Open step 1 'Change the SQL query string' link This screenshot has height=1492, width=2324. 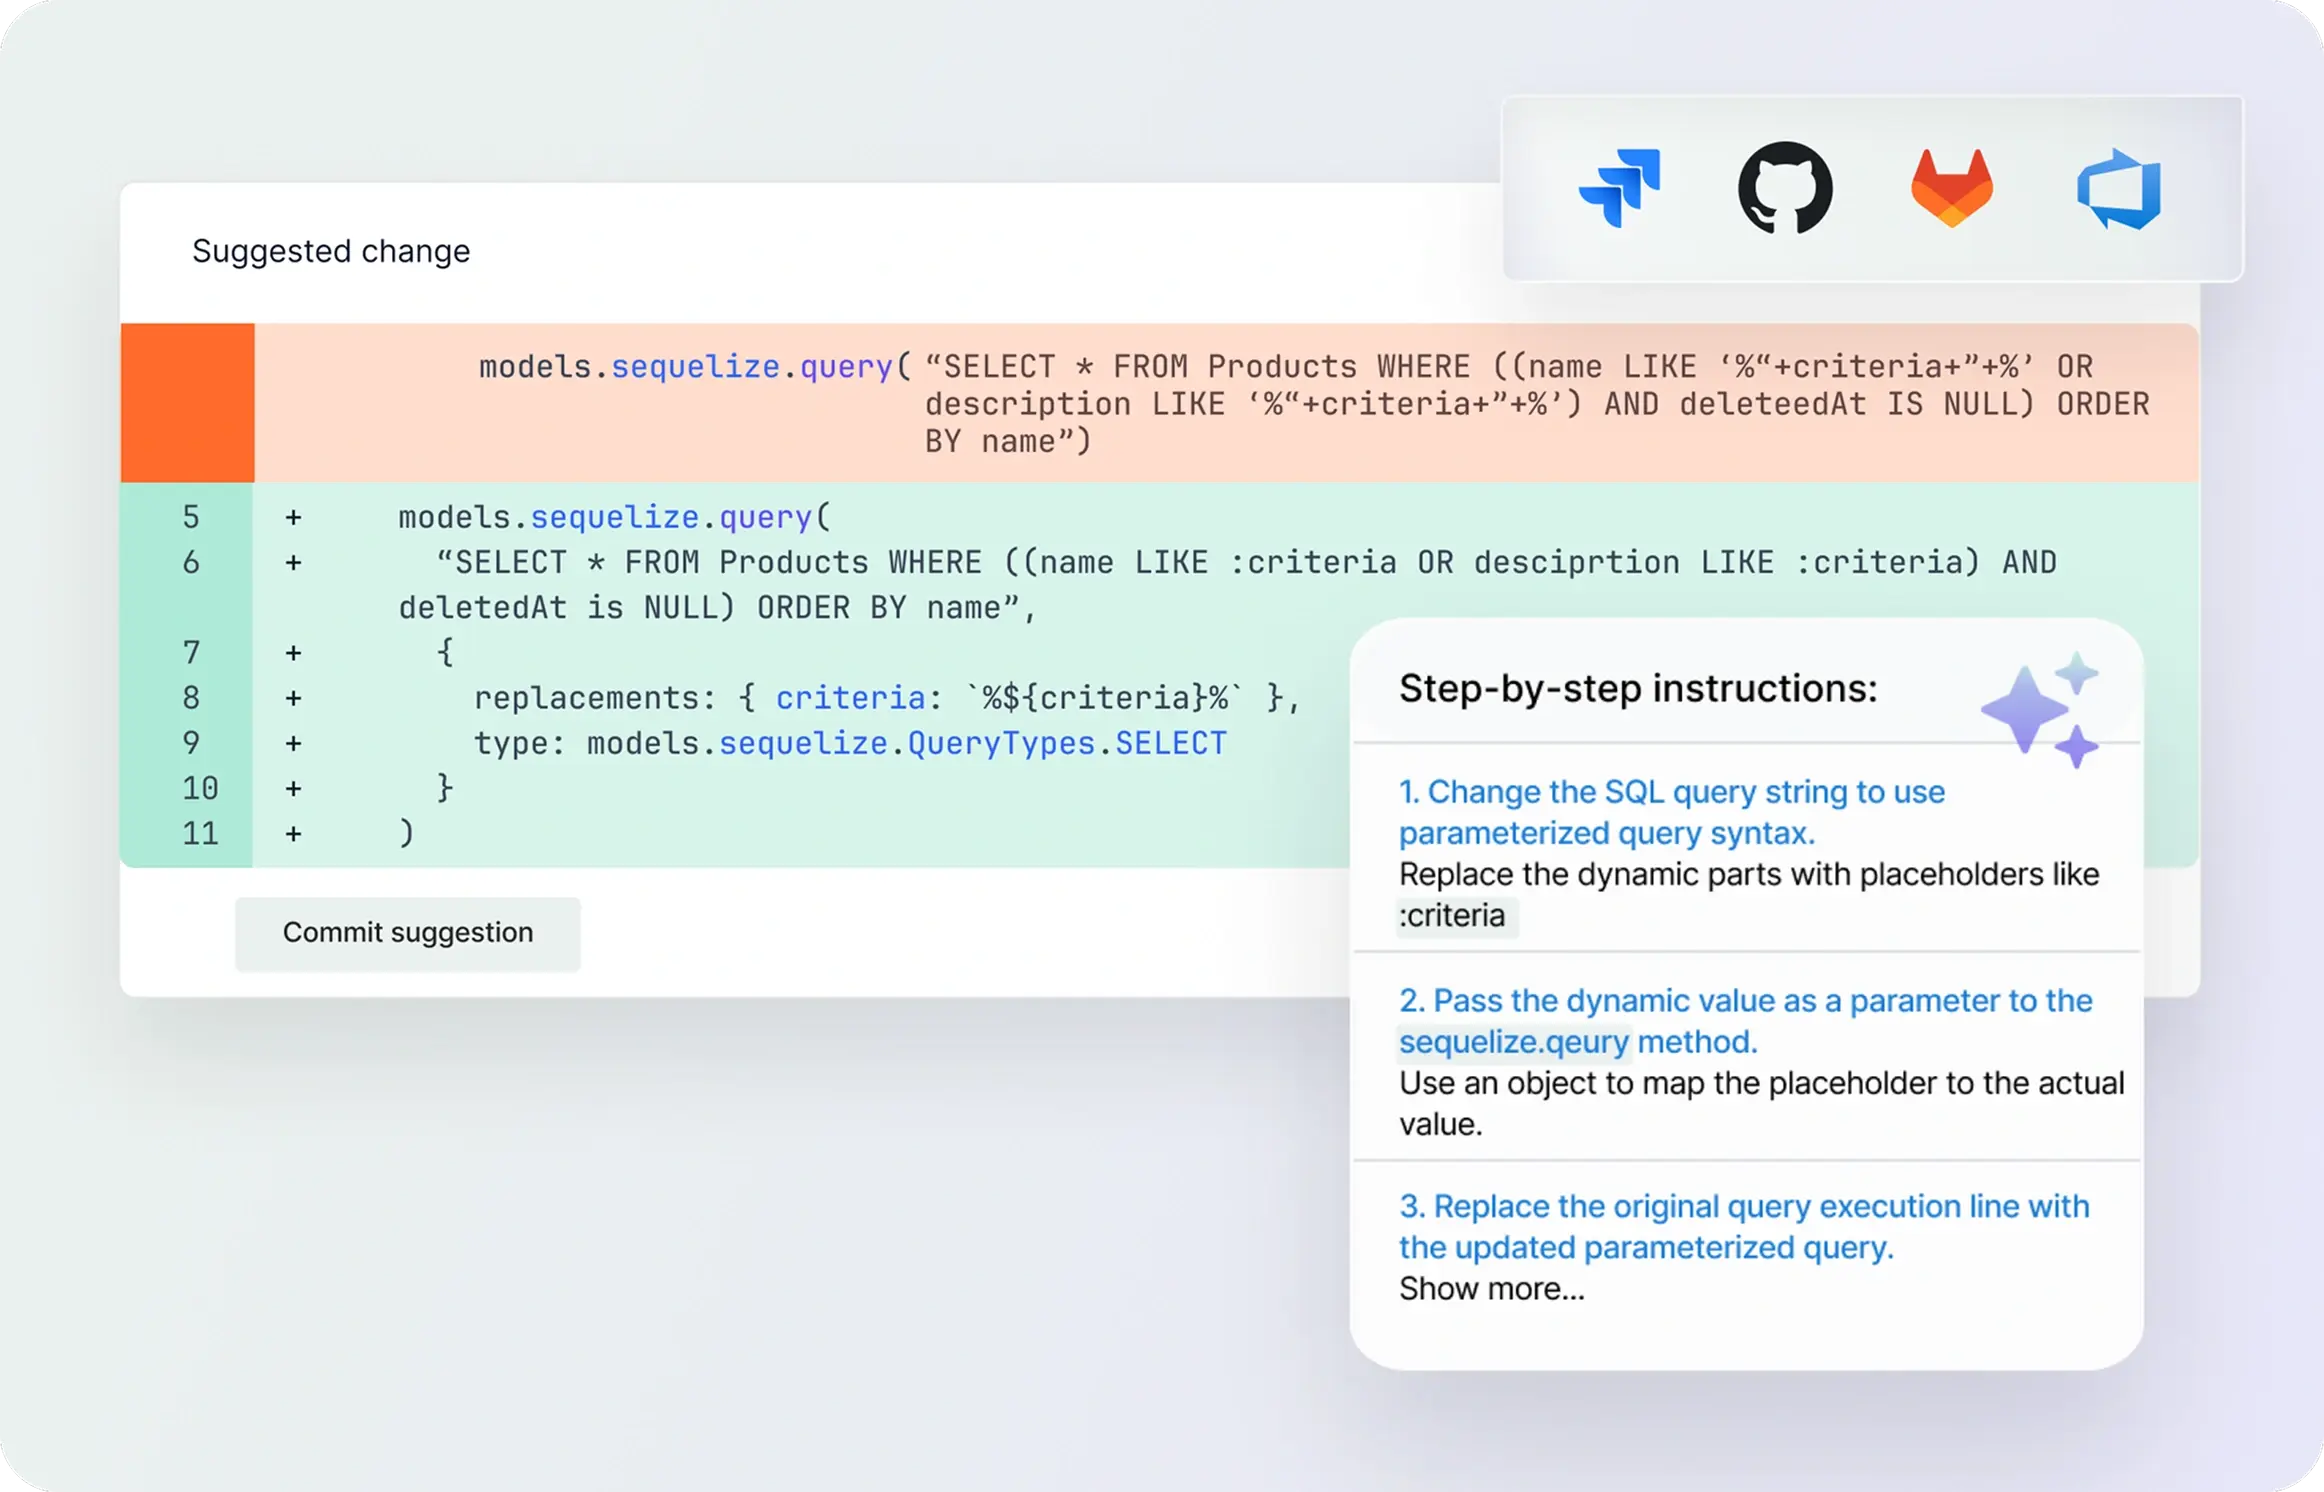(1671, 812)
